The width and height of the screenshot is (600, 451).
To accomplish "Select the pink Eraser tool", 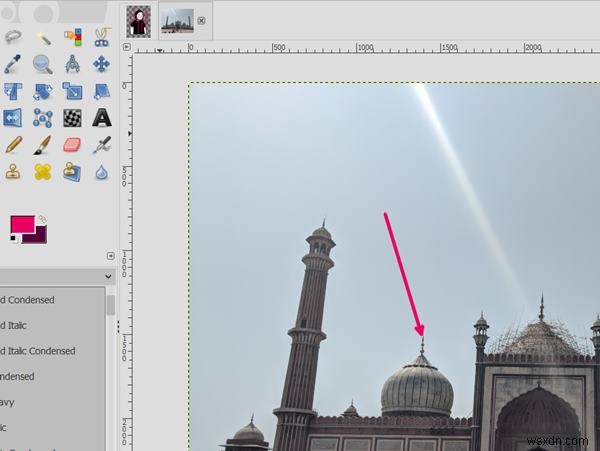I will click(72, 145).
